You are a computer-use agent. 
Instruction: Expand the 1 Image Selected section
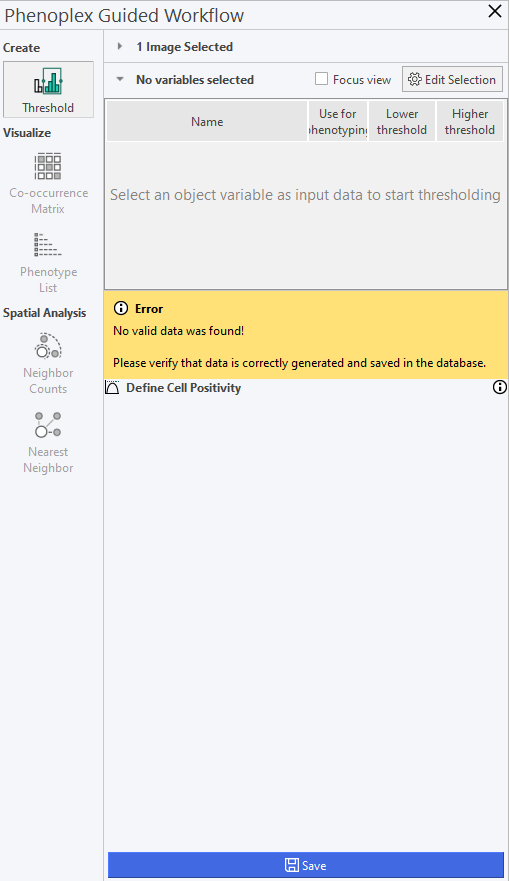[x=120, y=47]
